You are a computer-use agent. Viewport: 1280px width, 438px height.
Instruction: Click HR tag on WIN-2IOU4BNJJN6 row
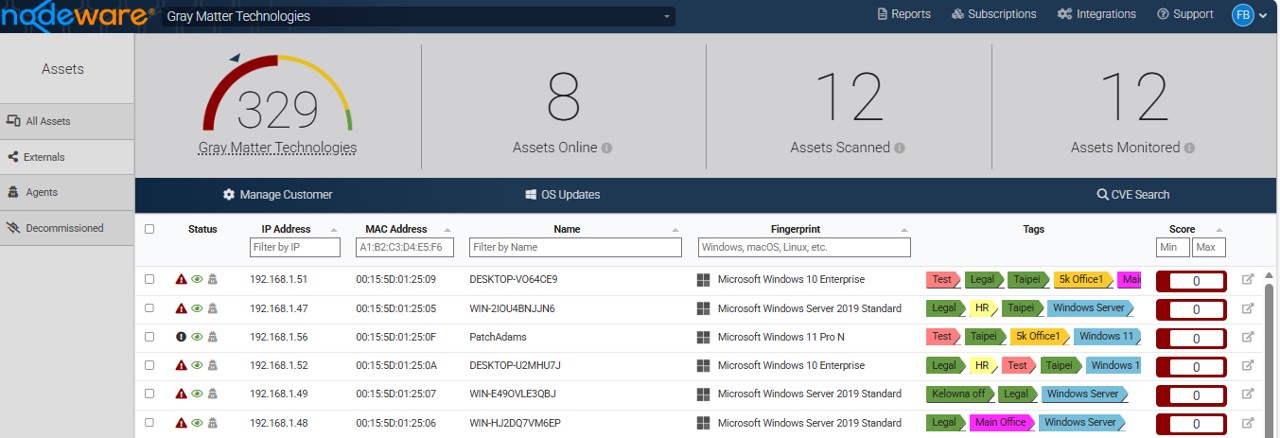983,309
